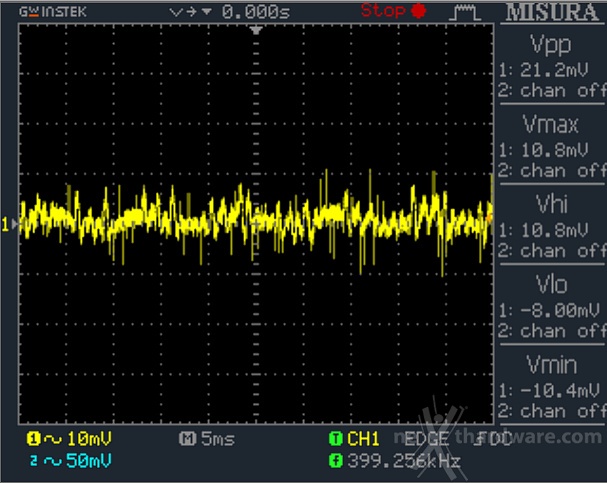Select the Vhi measurement entry

coord(552,226)
